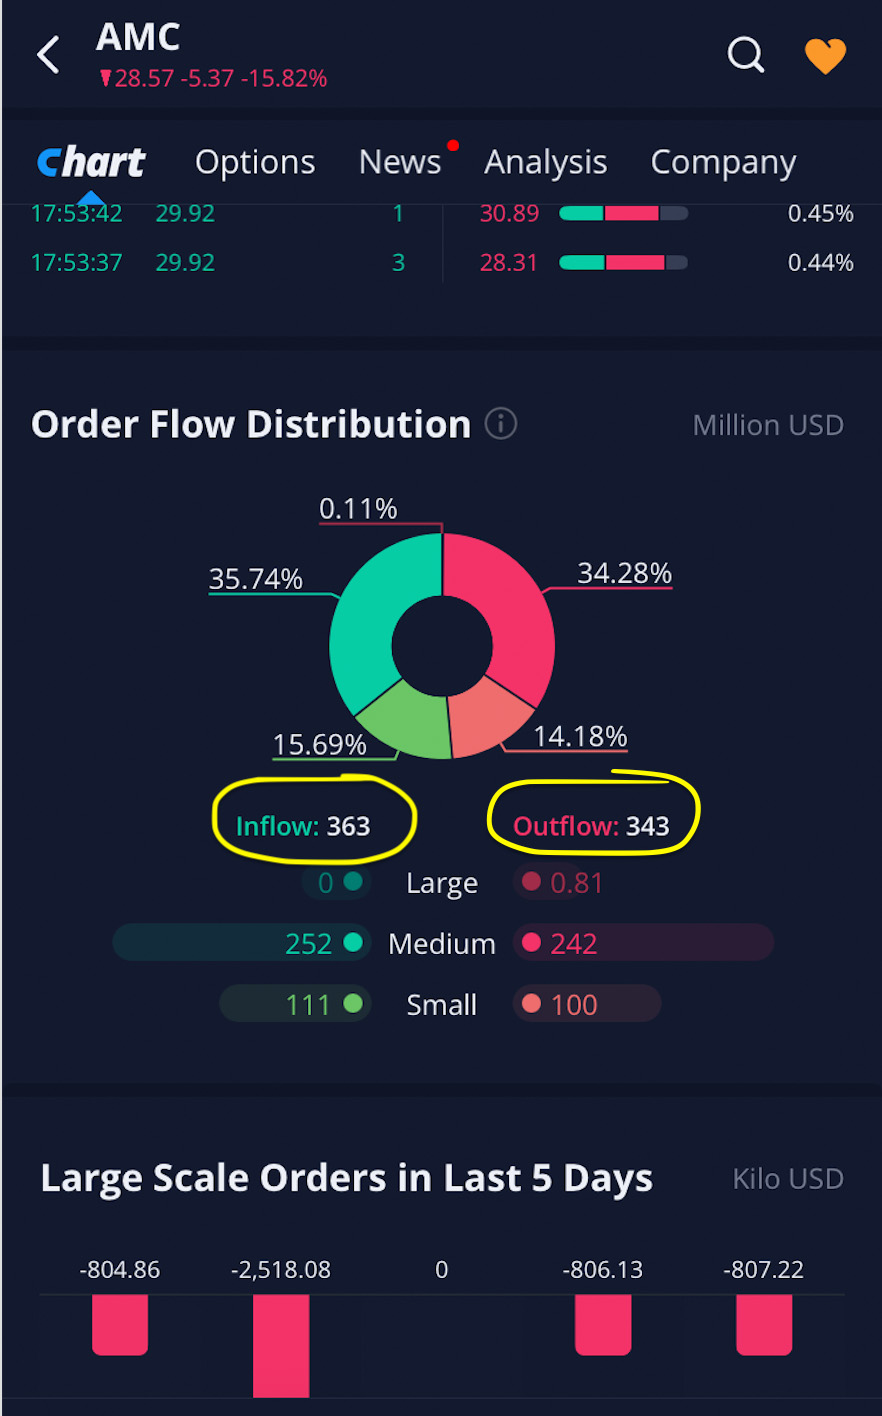Select the -2,518.08 large order bar
This screenshot has width=882, height=1416.
pyautogui.click(x=281, y=1345)
